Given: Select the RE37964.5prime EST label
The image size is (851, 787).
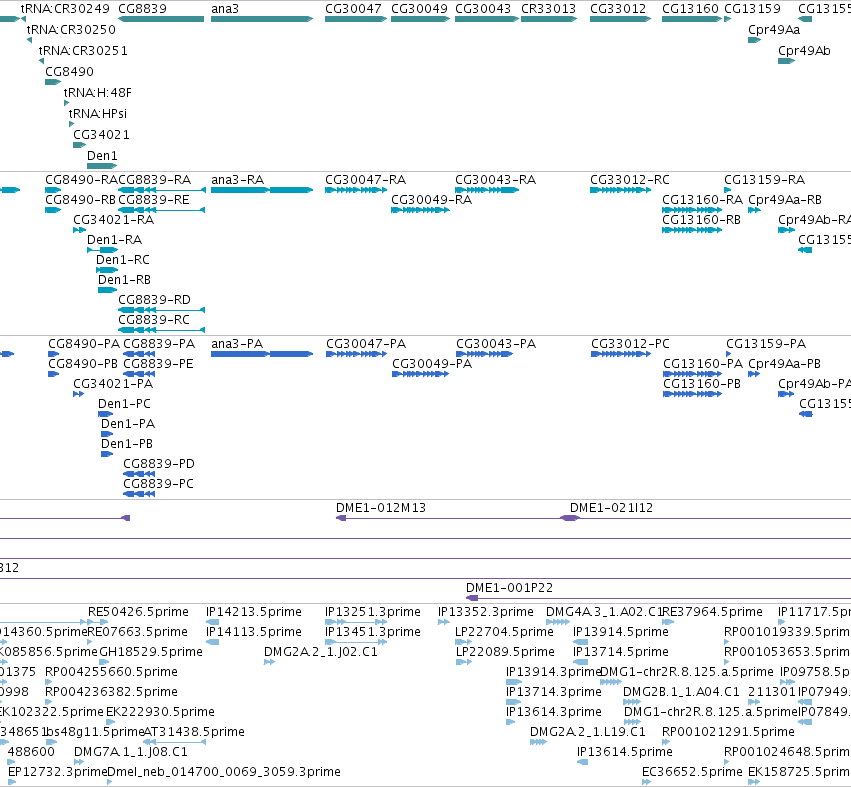Looking at the screenshot, I should [712, 612].
